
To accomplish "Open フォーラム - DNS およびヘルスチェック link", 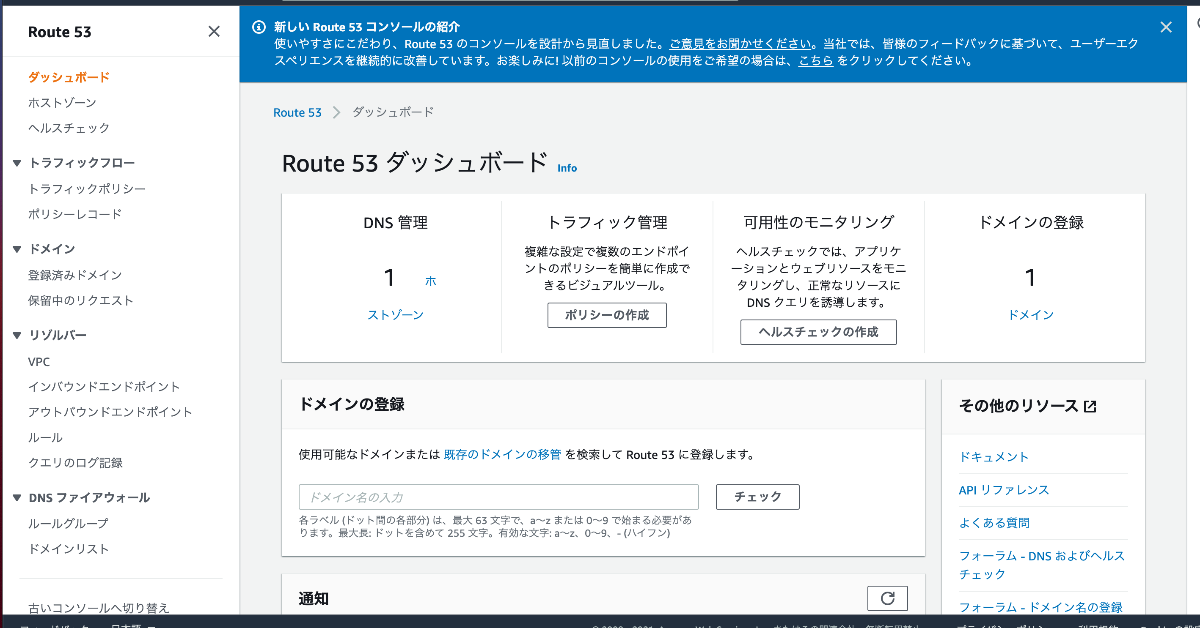I will (1042, 565).
